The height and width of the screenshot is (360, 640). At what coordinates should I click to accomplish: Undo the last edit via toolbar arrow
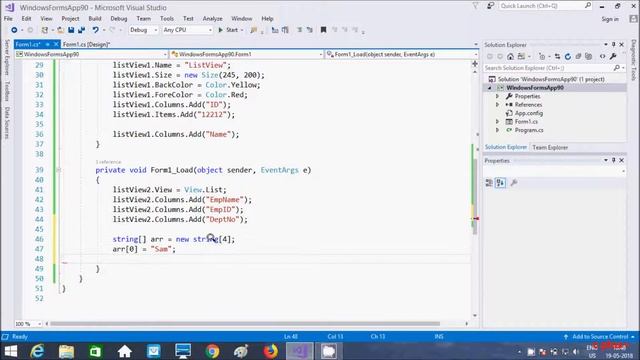click(96, 30)
